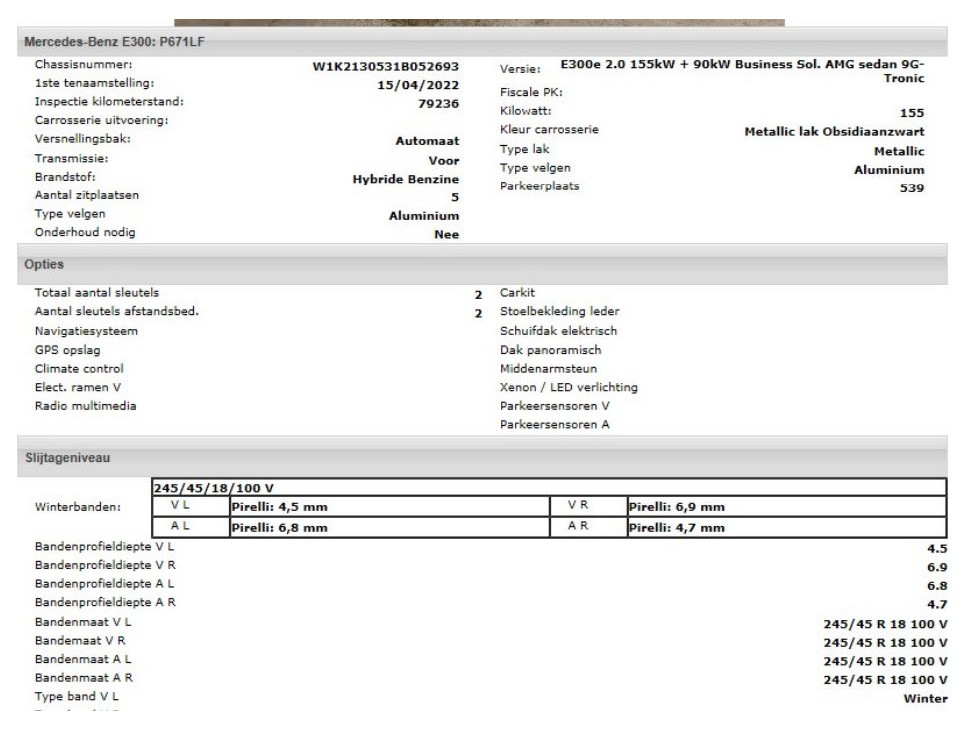Click the 'Onderhoud nodig' label
Image resolution: width=974 pixels, height=730 pixels.
tap(85, 232)
